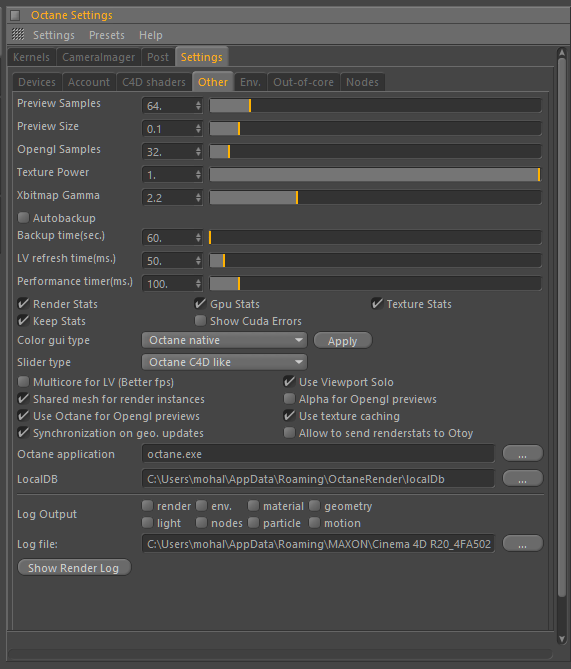The image size is (571, 669).
Task: Enable Show Cuda Errors checkbox
Action: coord(200,321)
